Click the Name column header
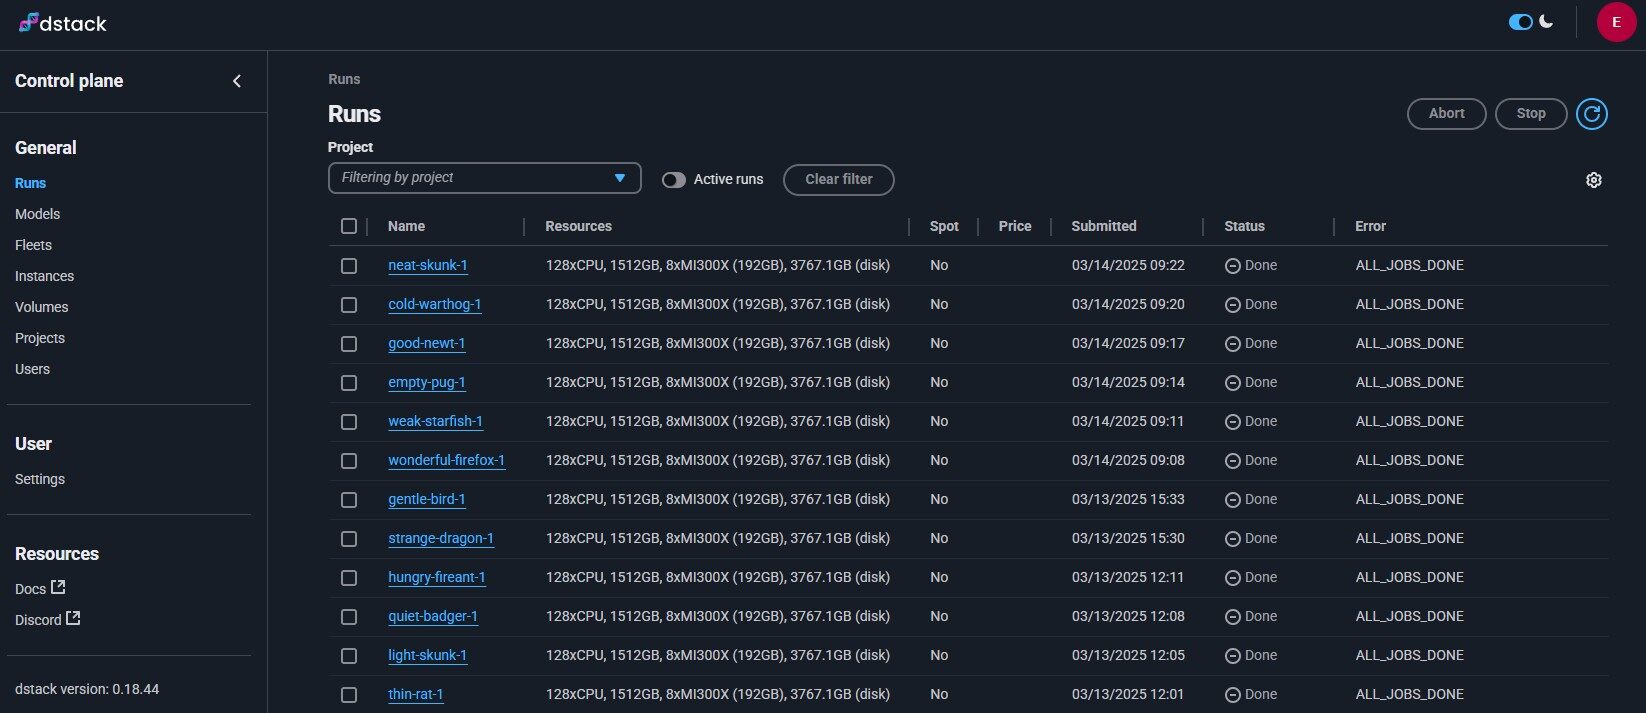Screen dimensions: 1646x713 click(x=406, y=226)
